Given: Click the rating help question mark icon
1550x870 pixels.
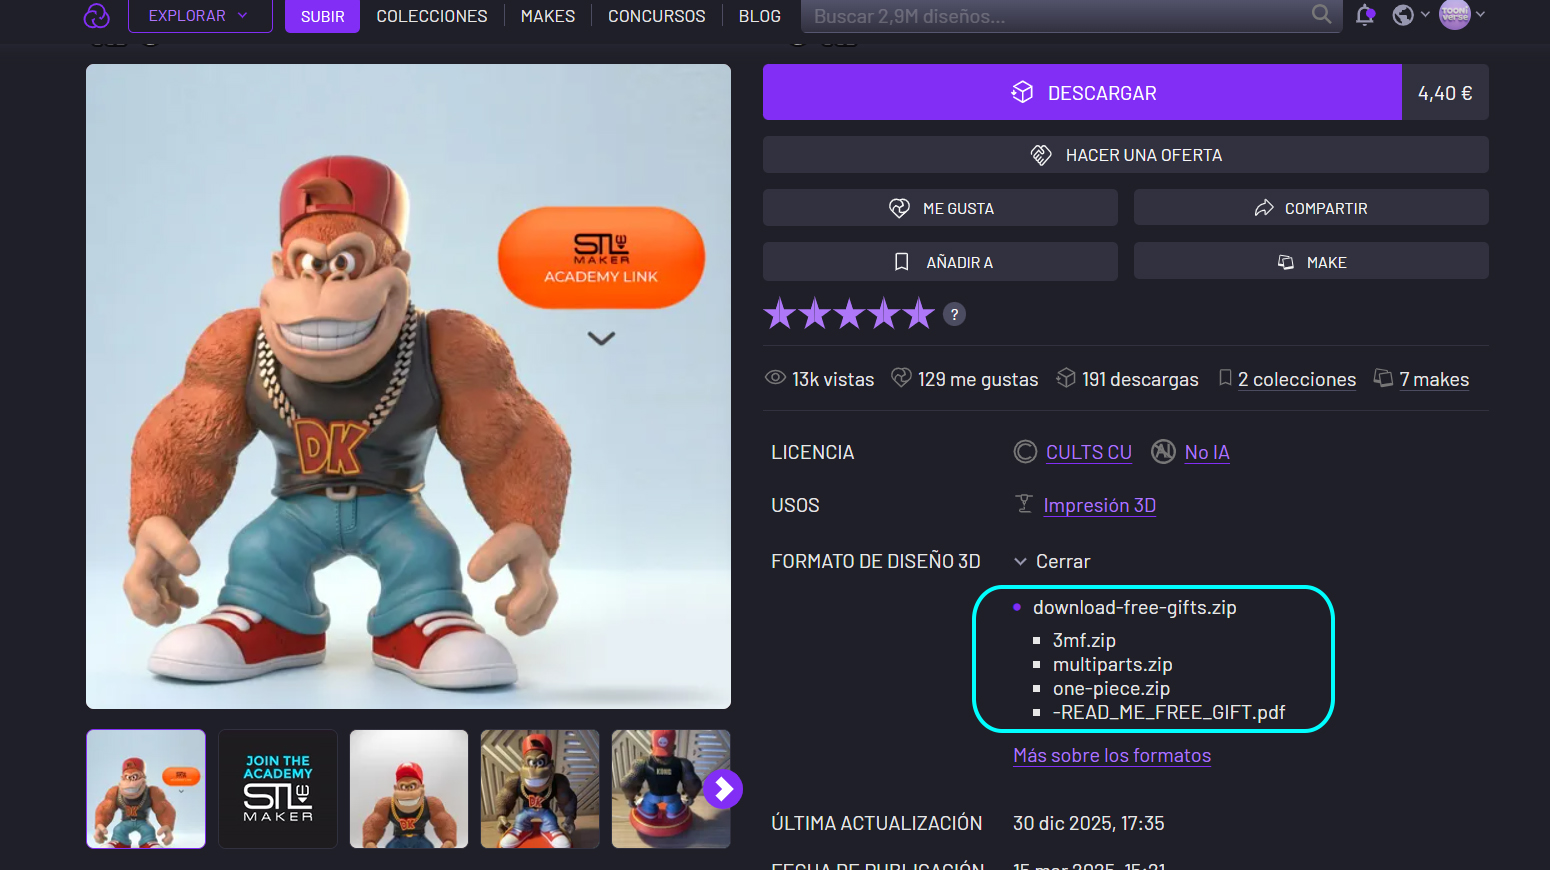Looking at the screenshot, I should click(x=954, y=314).
